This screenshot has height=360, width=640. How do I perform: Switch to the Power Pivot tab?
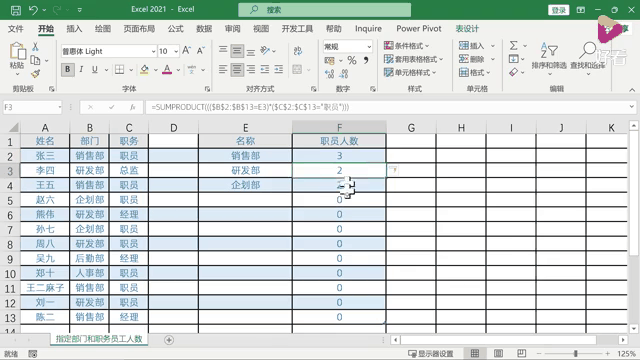(x=419, y=29)
